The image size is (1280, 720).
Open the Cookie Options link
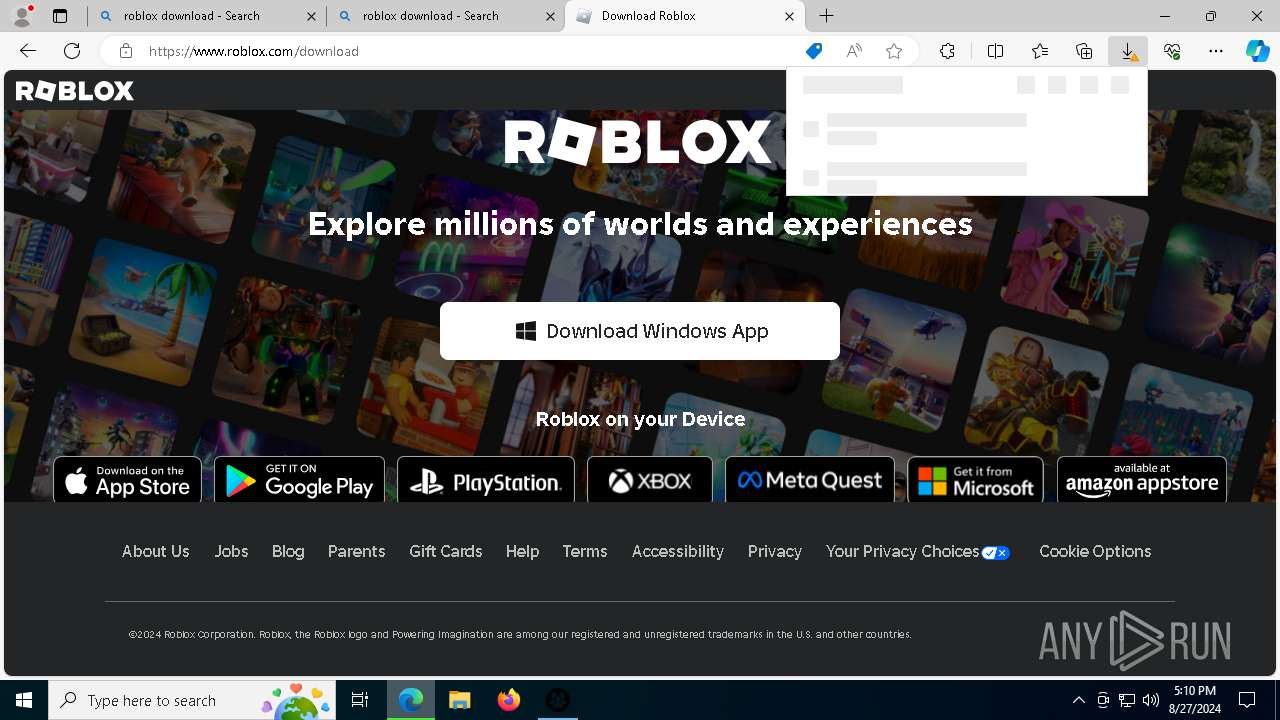click(1095, 552)
